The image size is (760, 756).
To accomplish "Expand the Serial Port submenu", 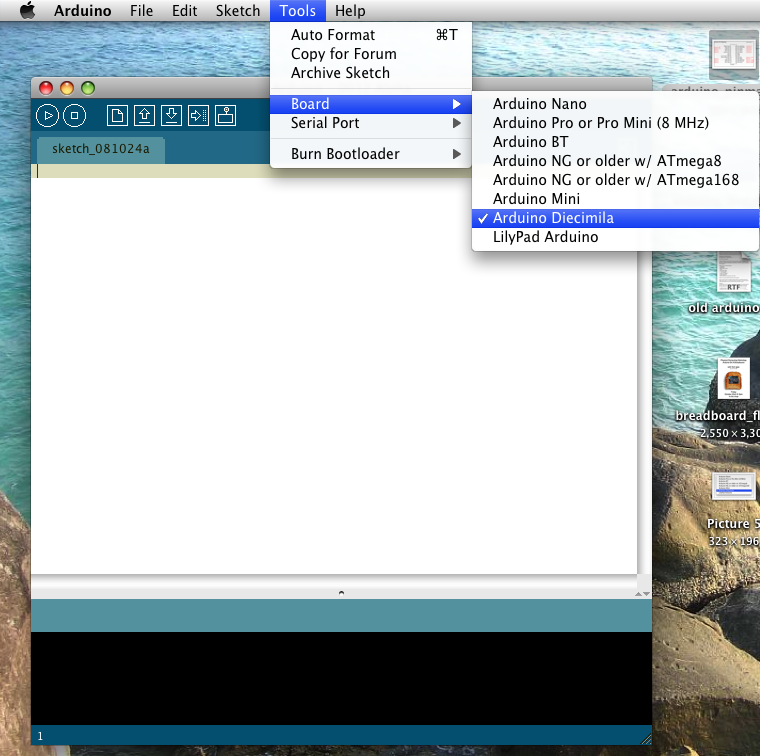I will coord(371,123).
